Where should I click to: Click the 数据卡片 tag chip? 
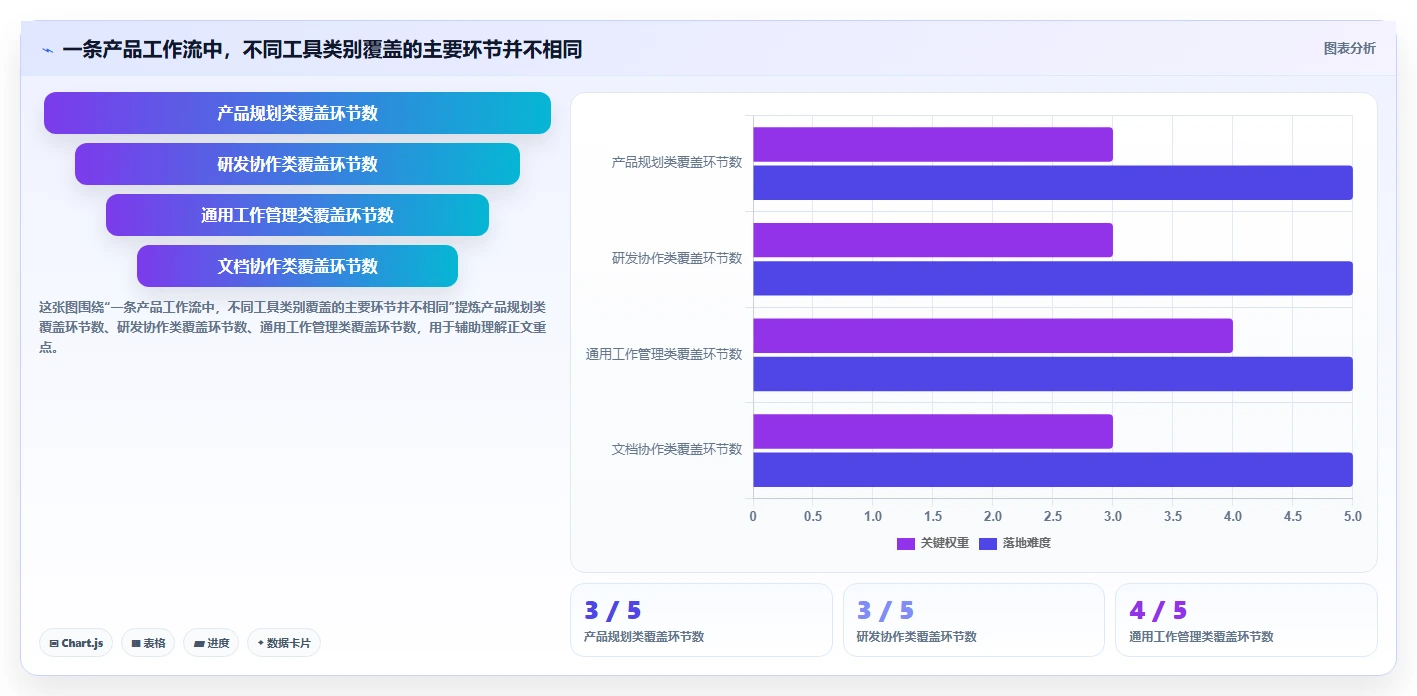[284, 643]
